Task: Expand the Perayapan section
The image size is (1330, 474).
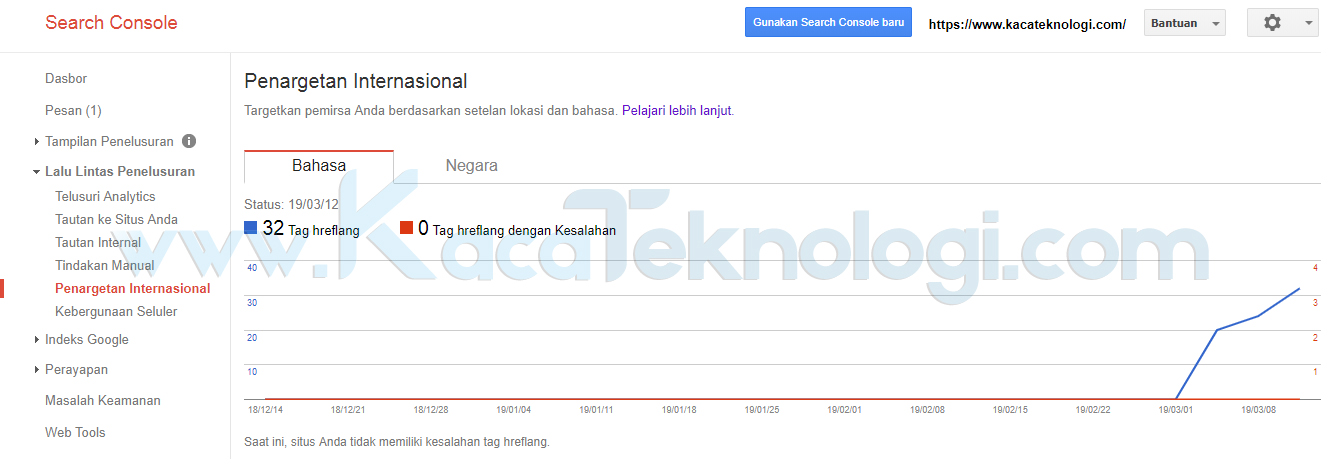Action: click(37, 370)
